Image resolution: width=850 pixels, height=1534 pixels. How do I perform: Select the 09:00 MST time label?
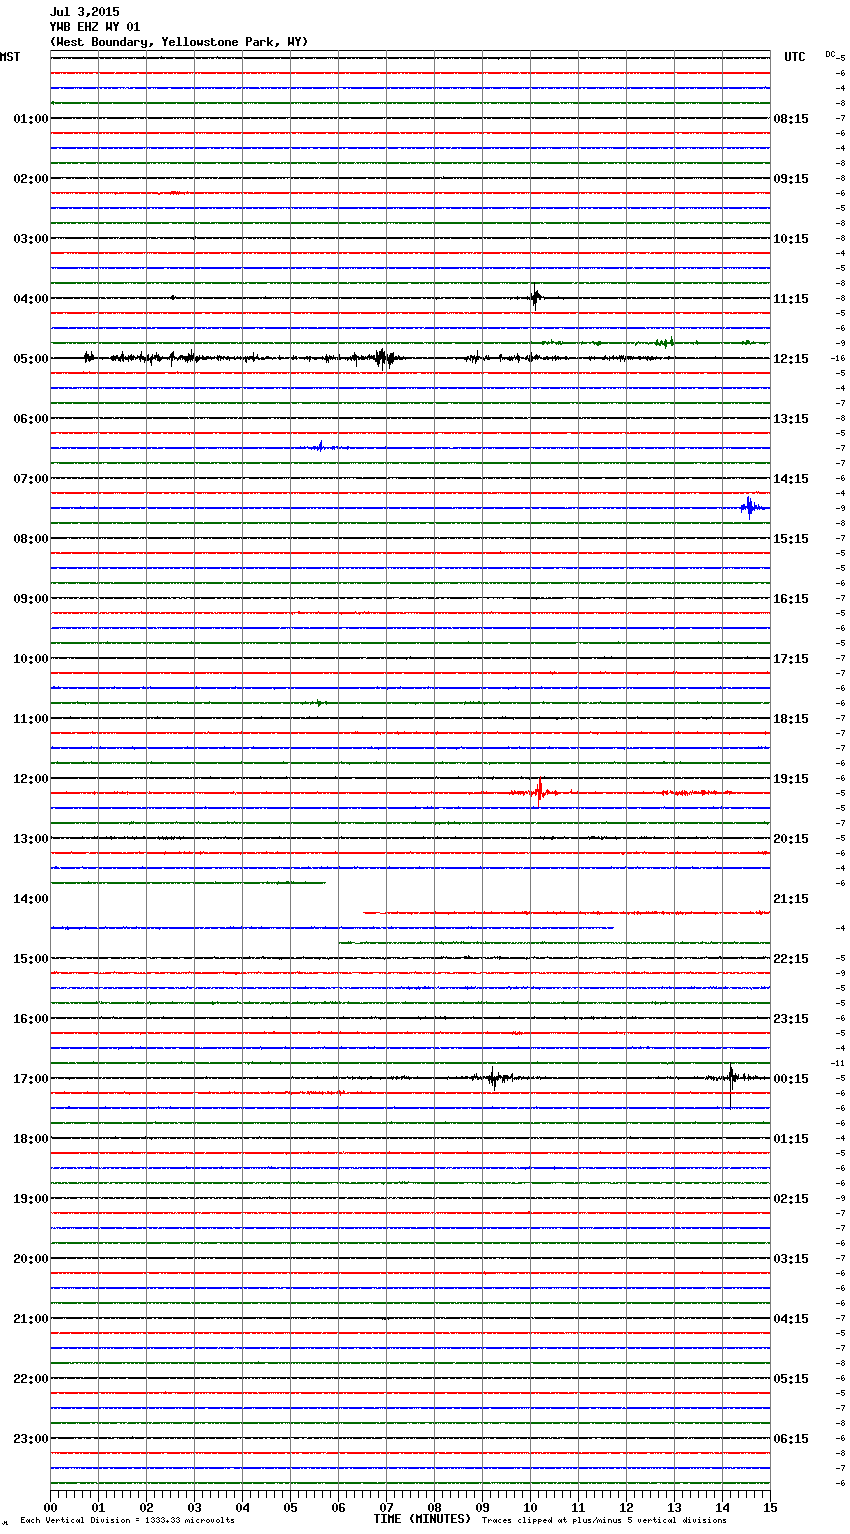tap(31, 599)
